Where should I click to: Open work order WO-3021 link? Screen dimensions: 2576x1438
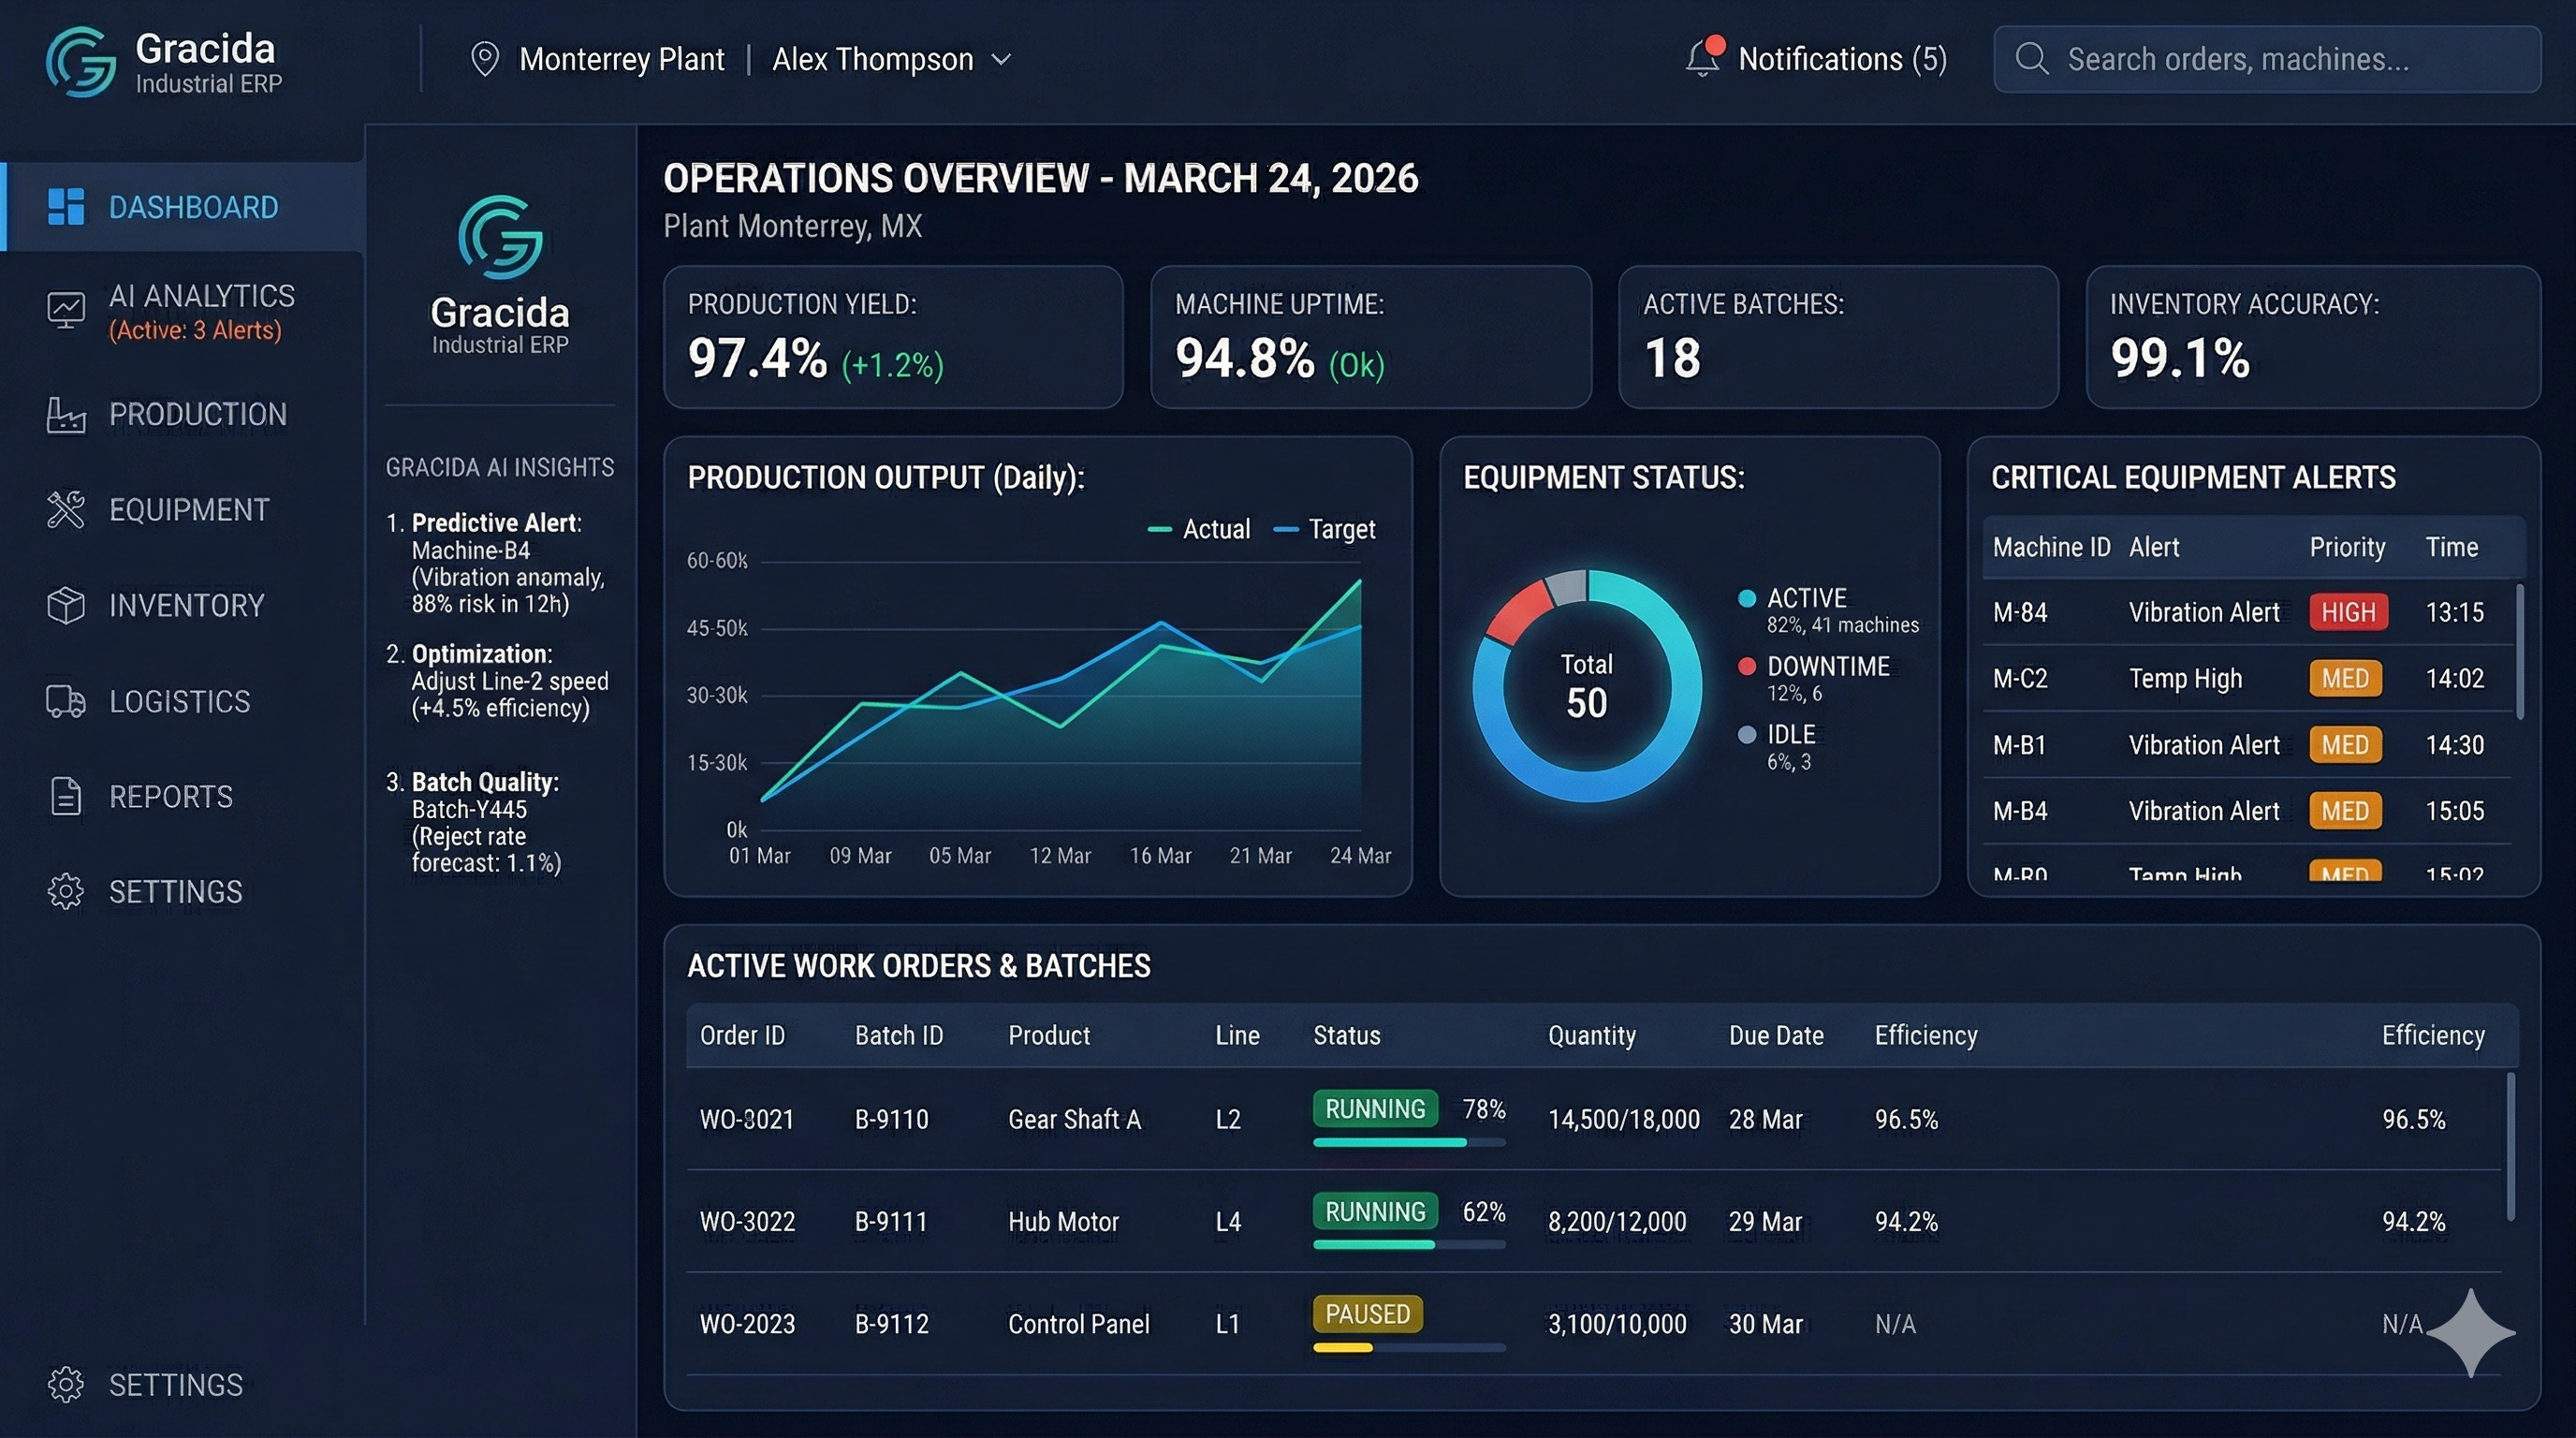pos(746,1119)
